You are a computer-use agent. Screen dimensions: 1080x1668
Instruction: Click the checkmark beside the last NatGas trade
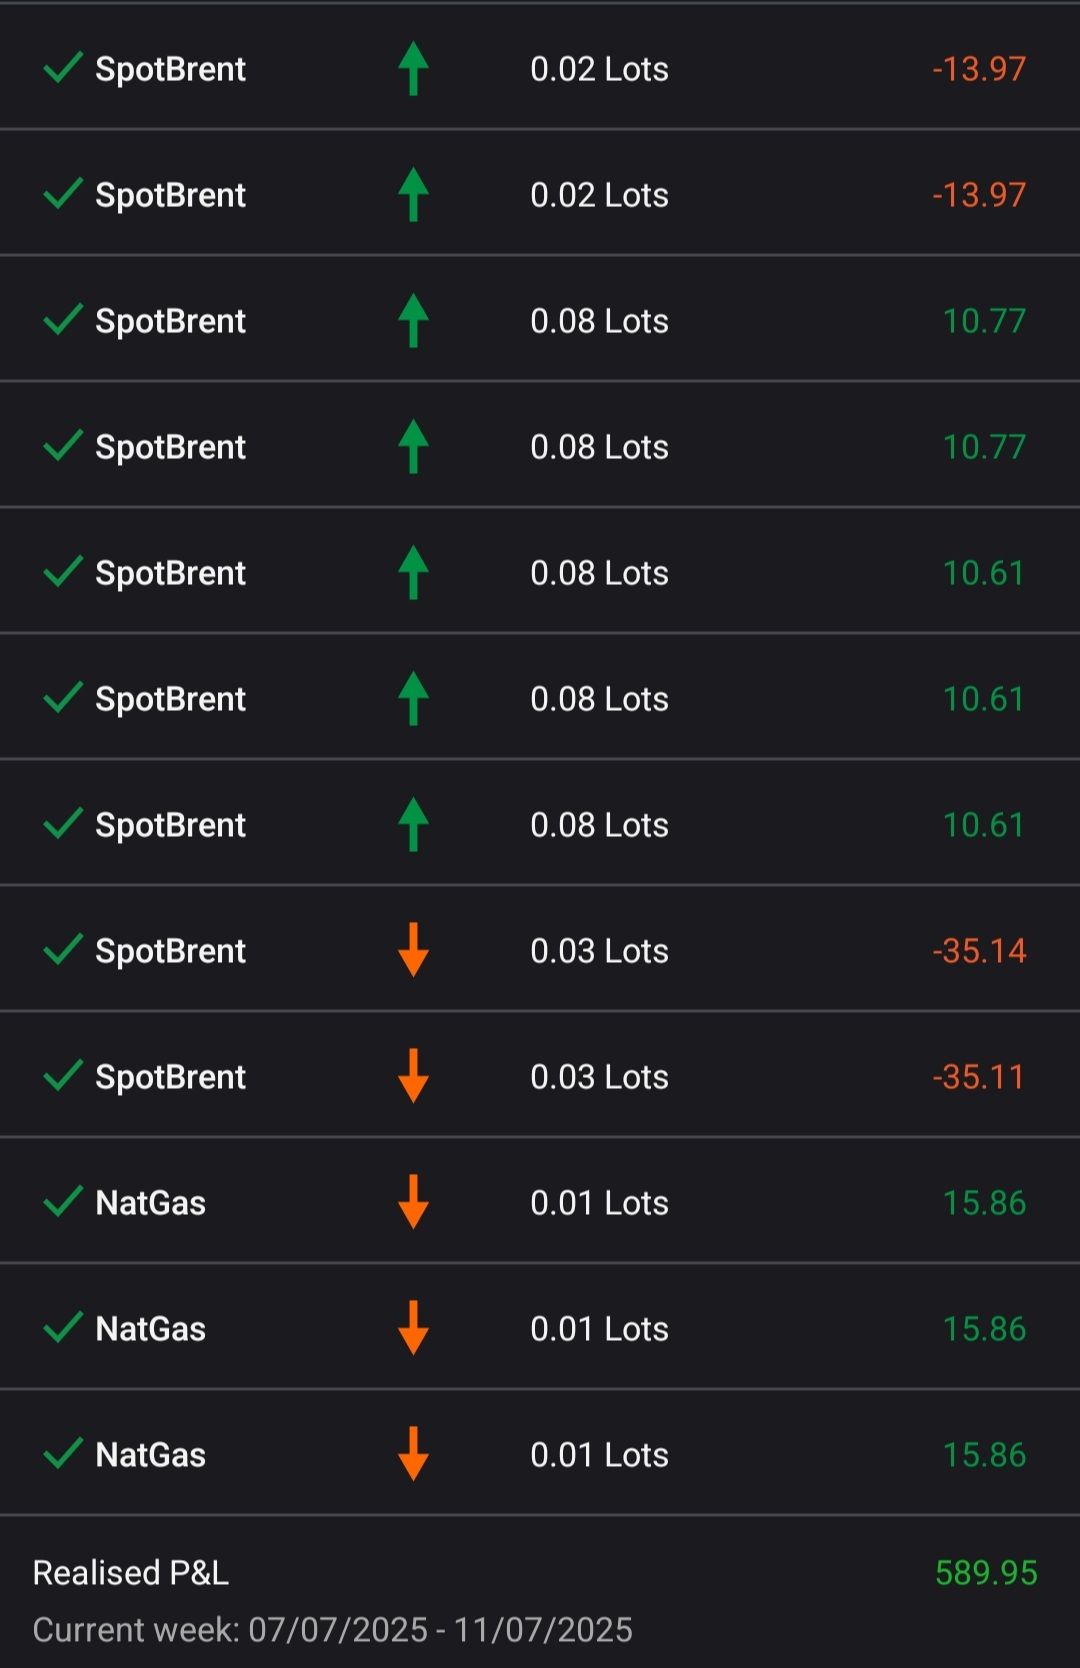point(63,1453)
